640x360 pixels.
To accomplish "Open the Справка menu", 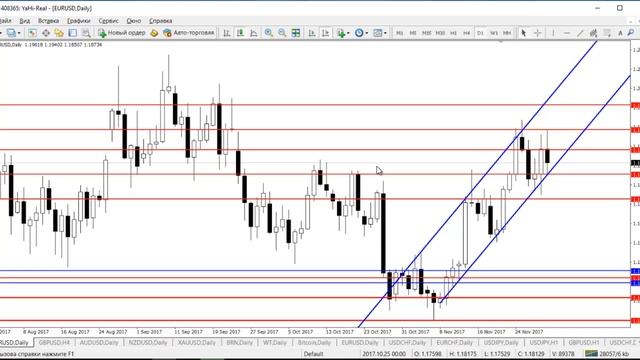I will (160, 20).
